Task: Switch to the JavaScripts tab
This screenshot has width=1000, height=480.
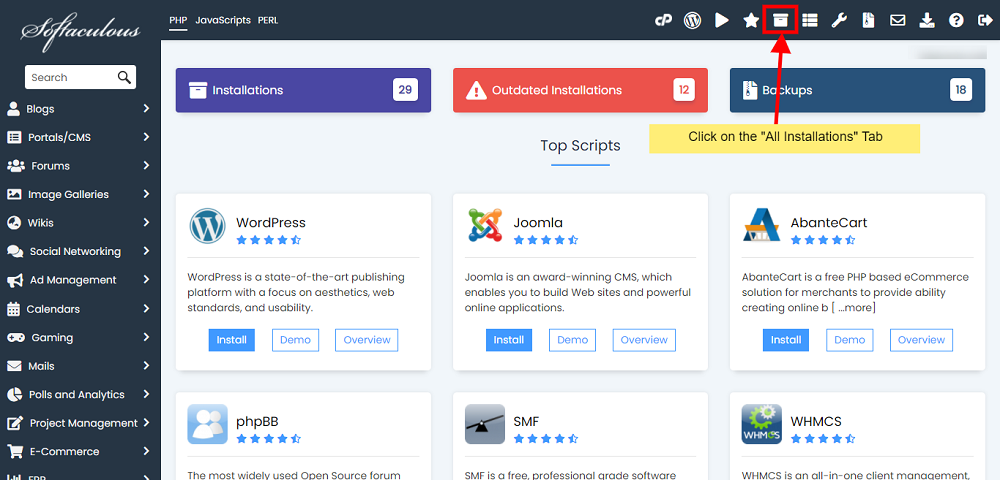Action: 223,20
